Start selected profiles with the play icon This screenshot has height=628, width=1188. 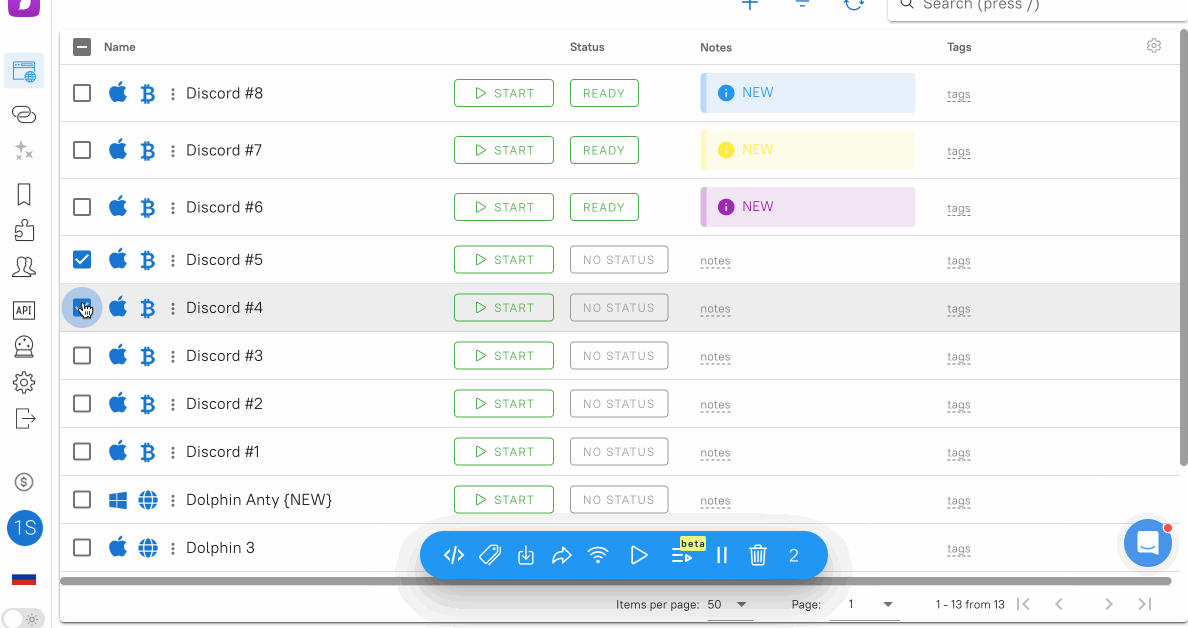639,555
